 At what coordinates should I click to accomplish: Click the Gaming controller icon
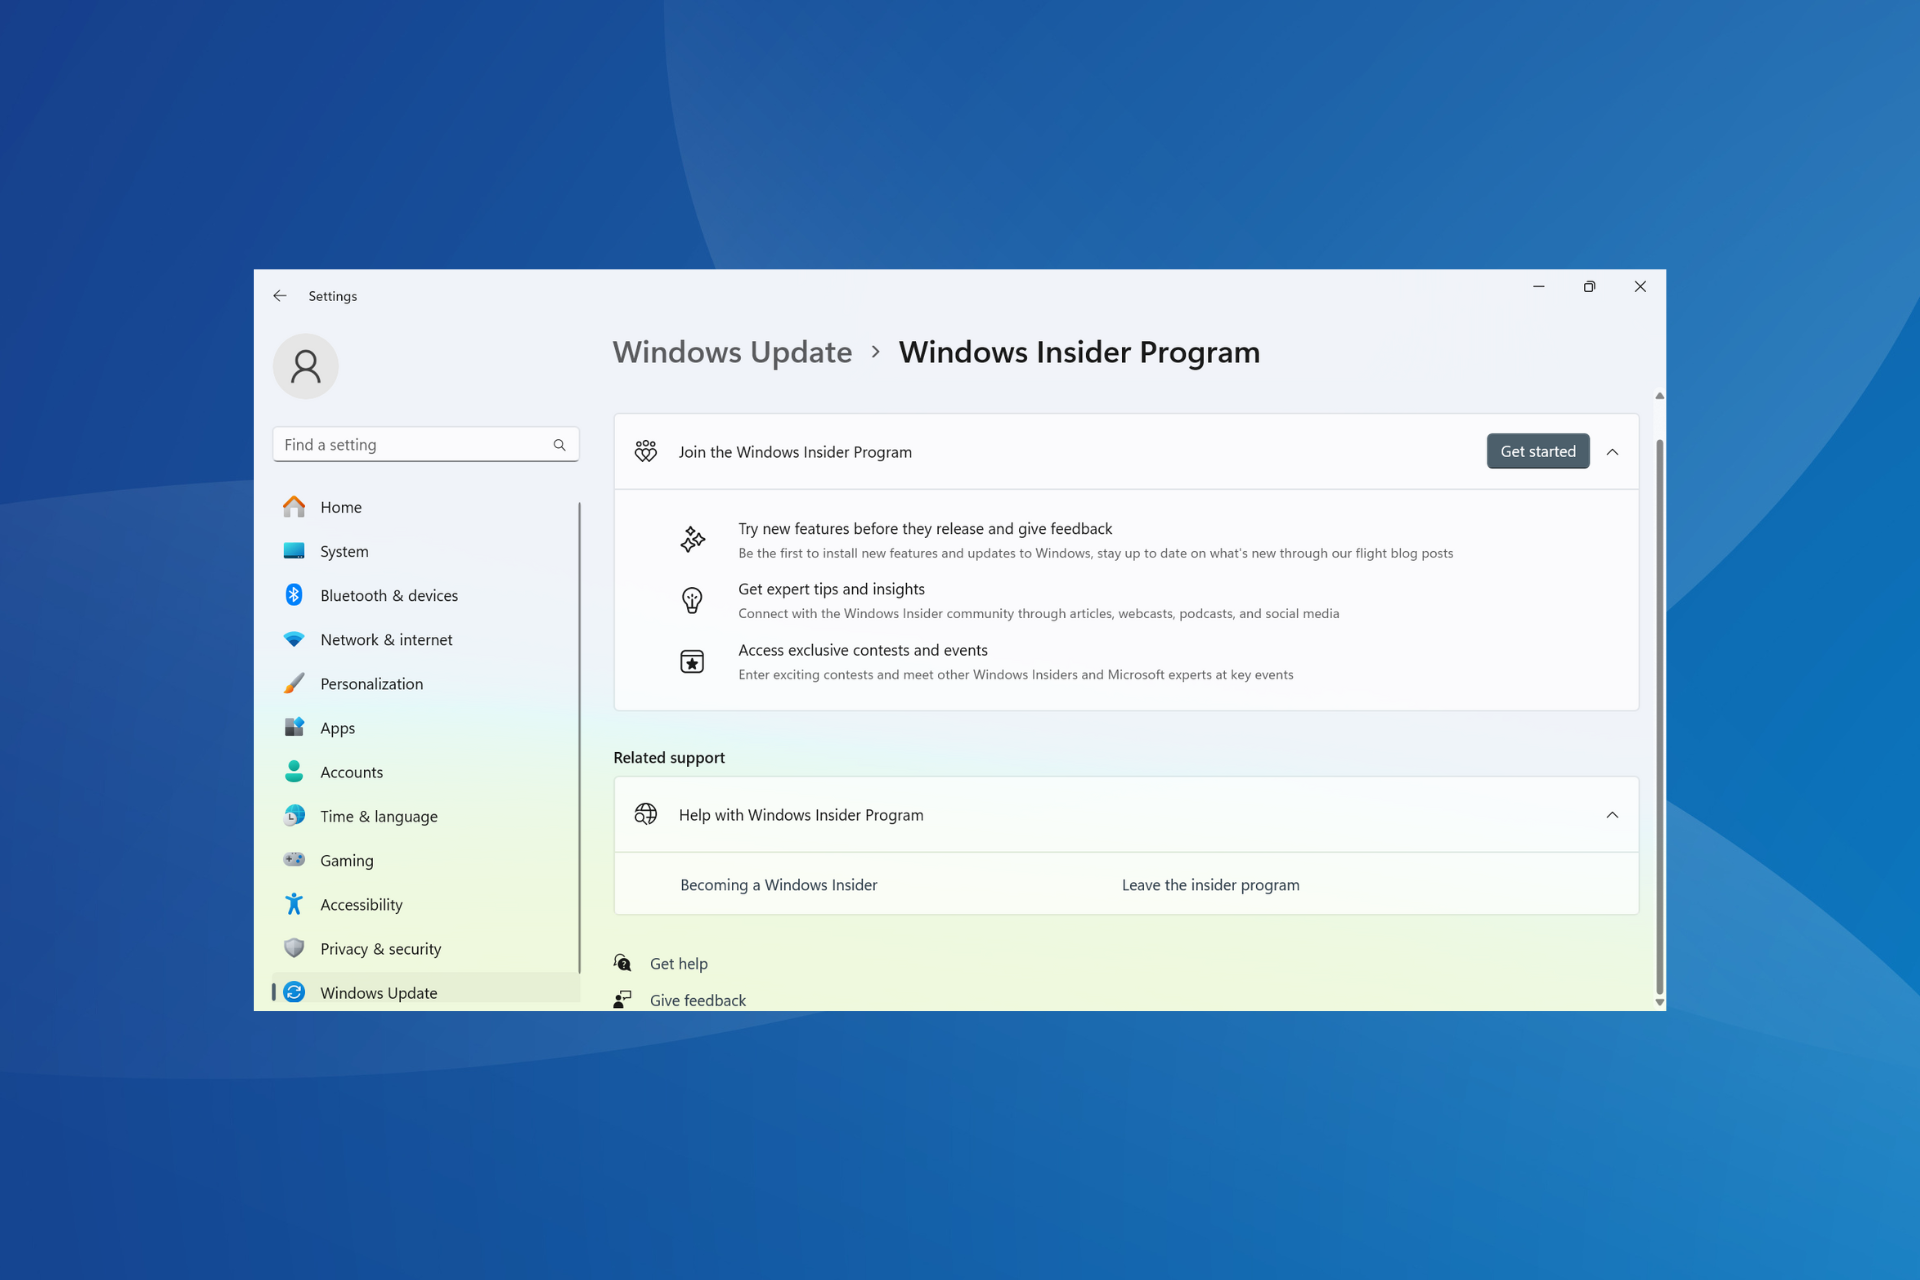[x=294, y=860]
